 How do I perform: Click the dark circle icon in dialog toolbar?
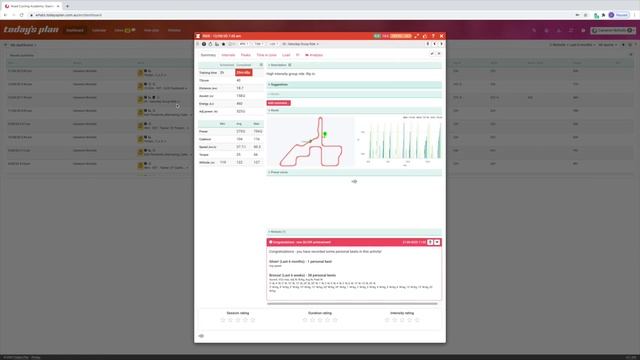pyautogui.click(x=204, y=44)
